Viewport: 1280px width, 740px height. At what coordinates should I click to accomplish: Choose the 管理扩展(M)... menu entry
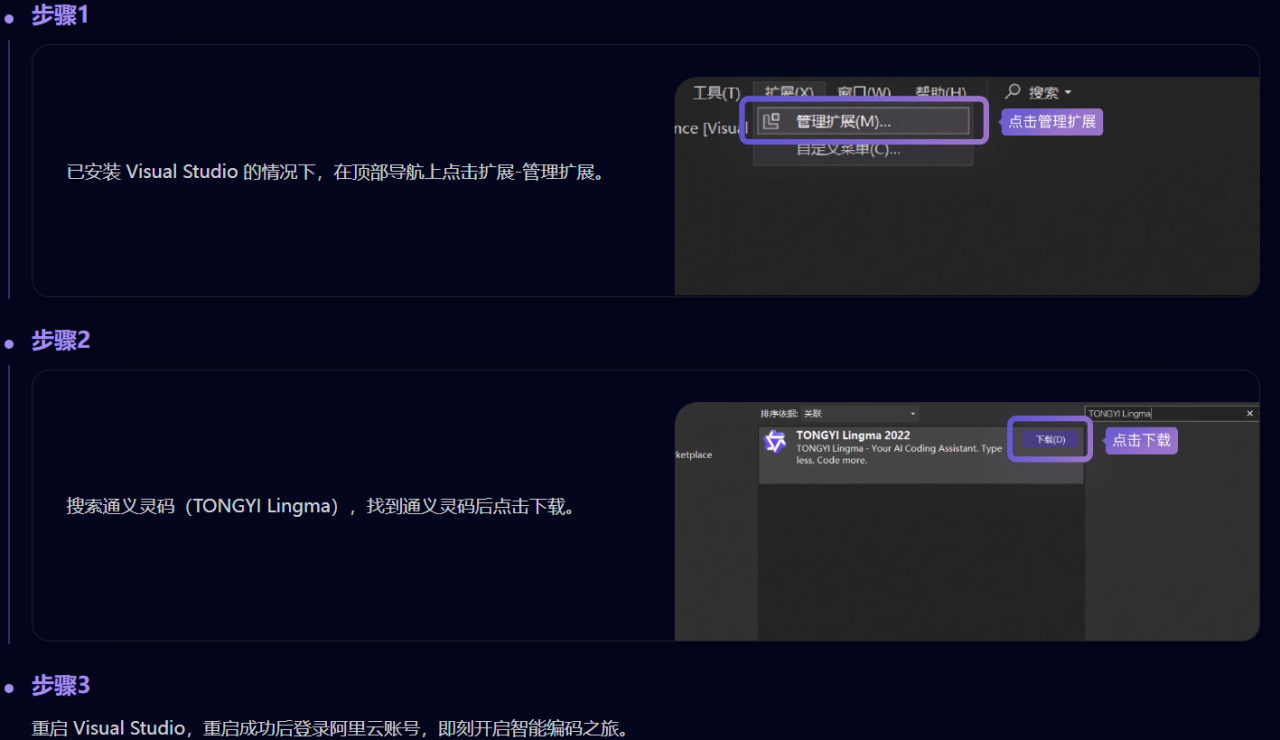tap(863, 121)
